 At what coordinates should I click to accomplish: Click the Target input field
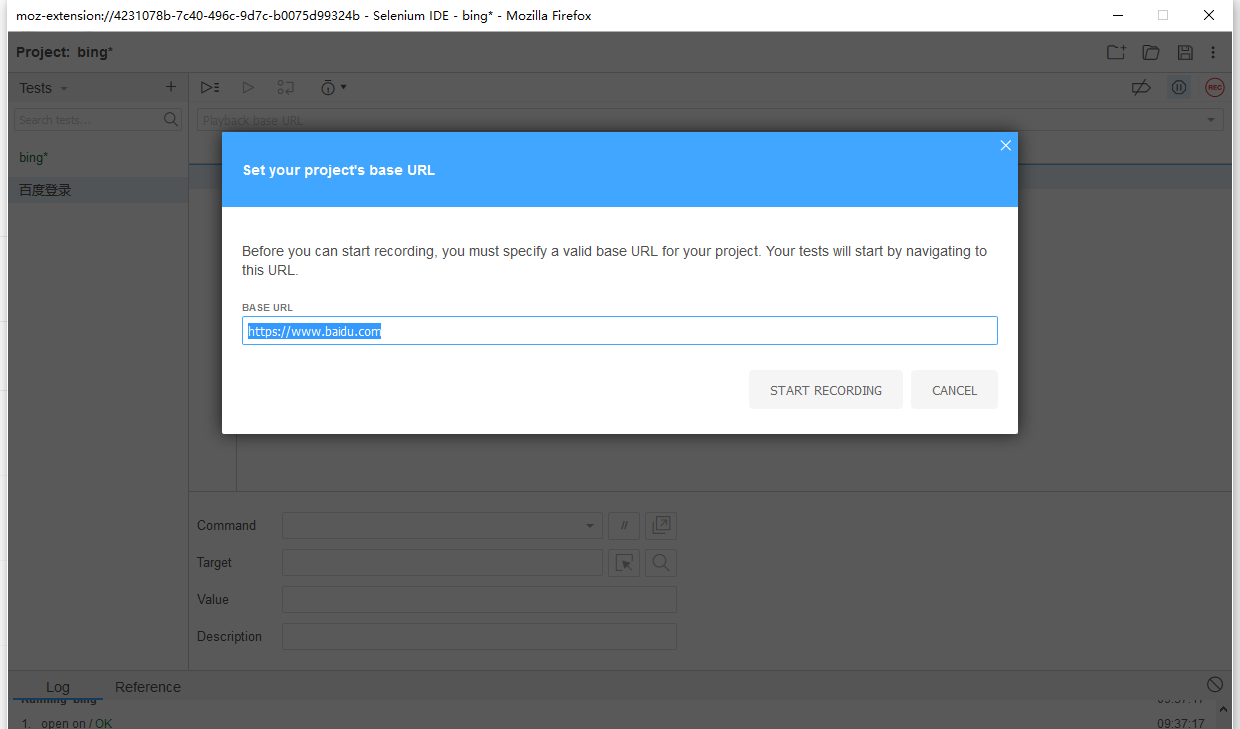(442, 563)
